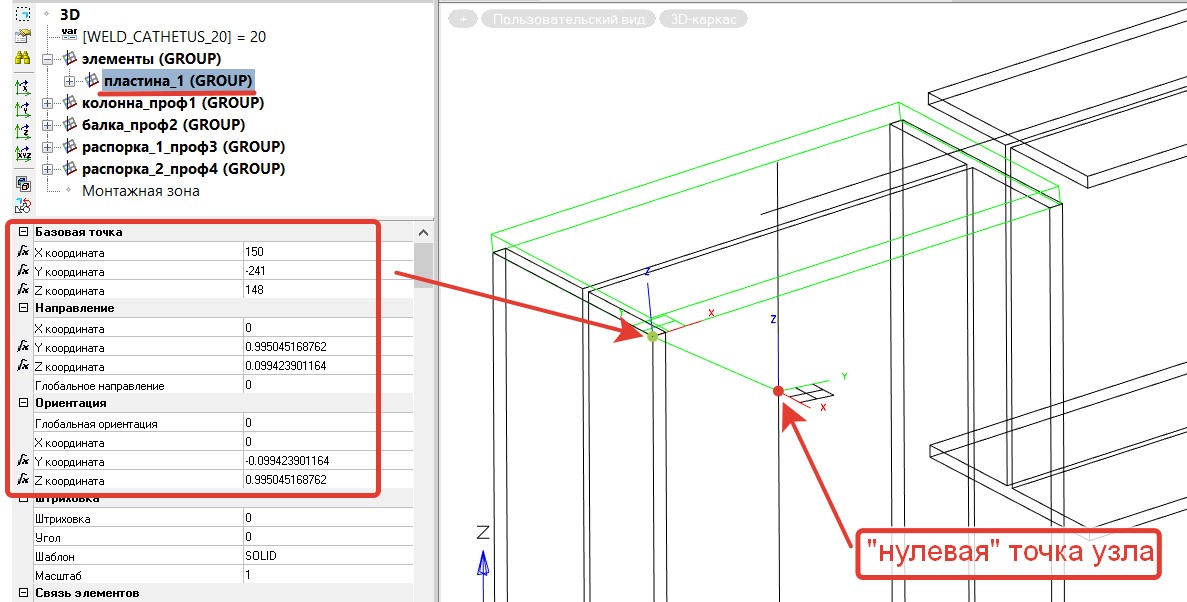The width and height of the screenshot is (1187, 602).
Task: Collapse the Базовая точка property section
Action: (23, 232)
